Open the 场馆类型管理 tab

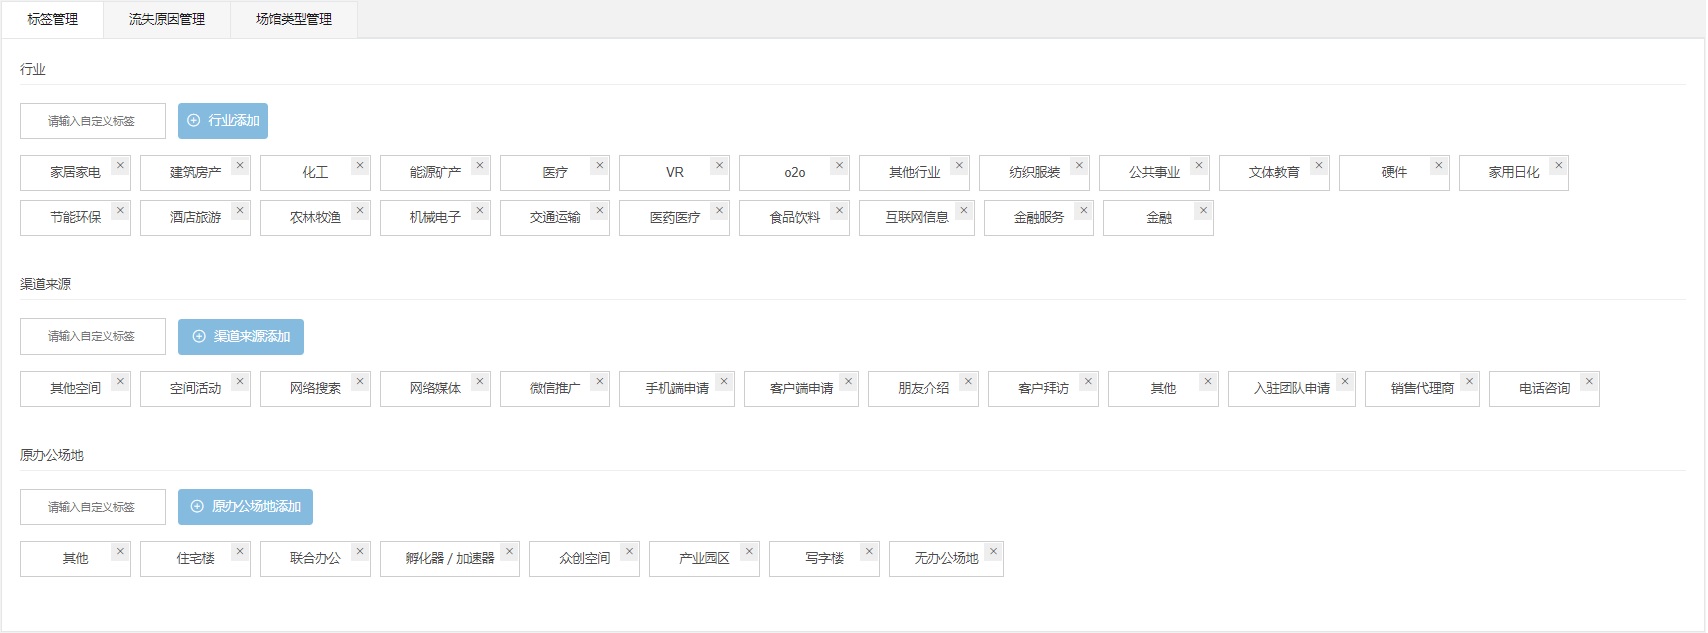tap(294, 19)
